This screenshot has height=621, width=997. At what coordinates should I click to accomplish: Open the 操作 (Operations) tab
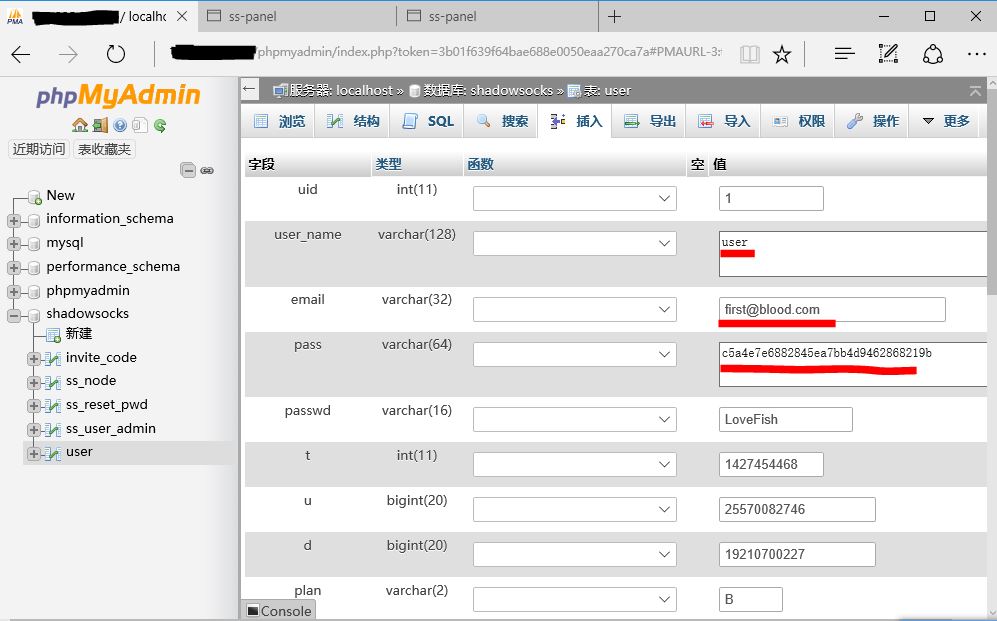872,121
